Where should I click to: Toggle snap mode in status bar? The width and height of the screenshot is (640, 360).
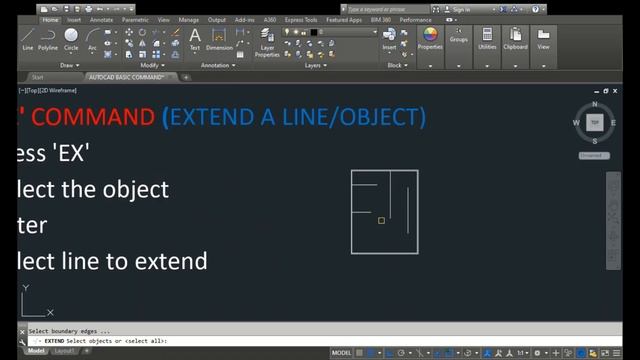point(371,353)
